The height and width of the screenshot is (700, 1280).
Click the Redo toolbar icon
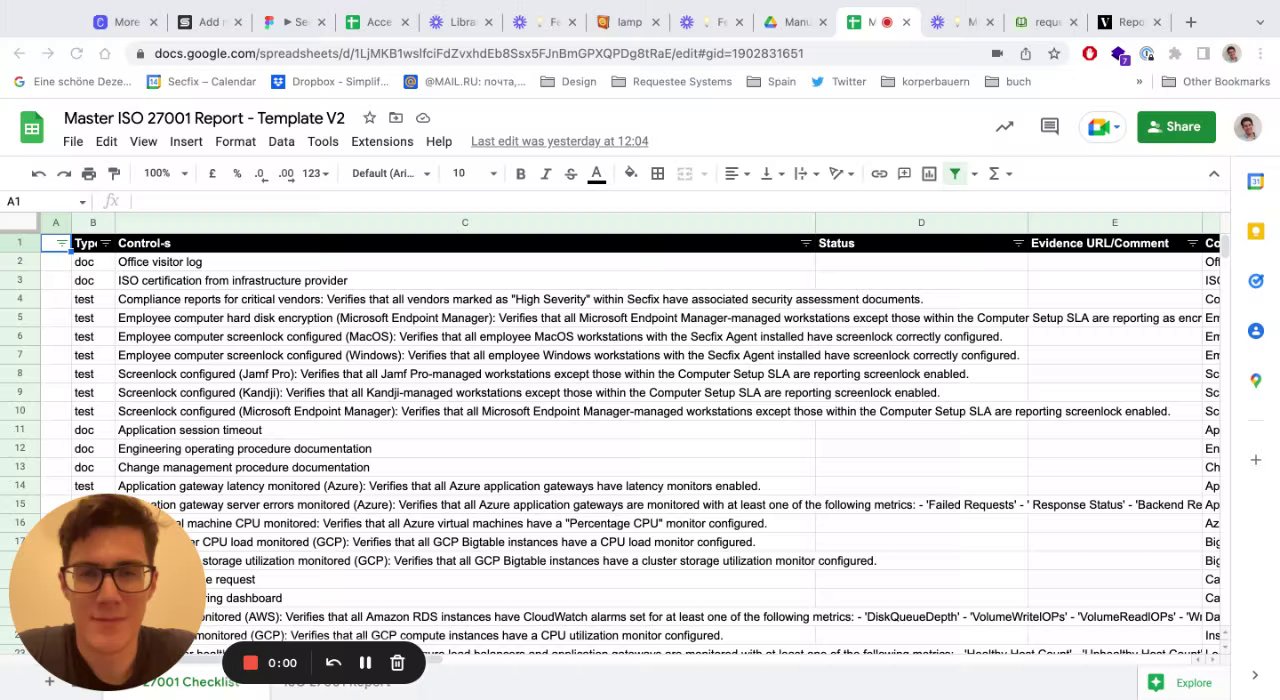pos(64,174)
